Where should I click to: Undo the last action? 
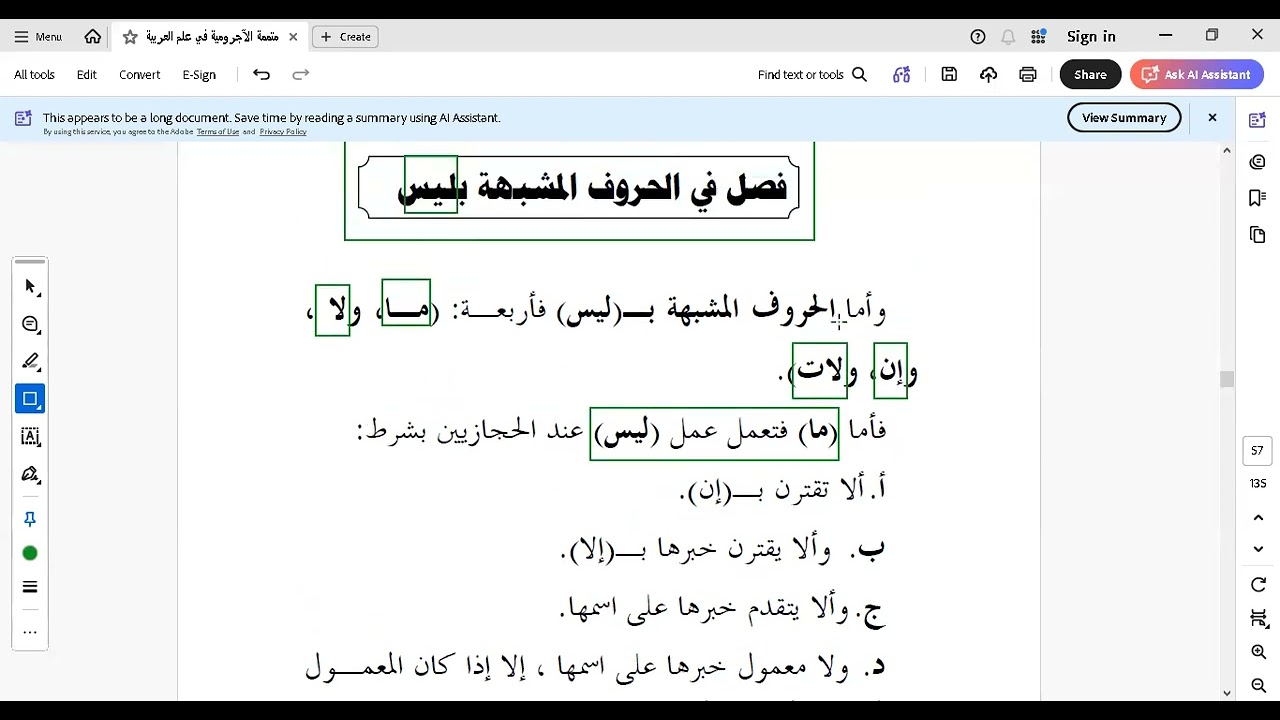pos(261,74)
